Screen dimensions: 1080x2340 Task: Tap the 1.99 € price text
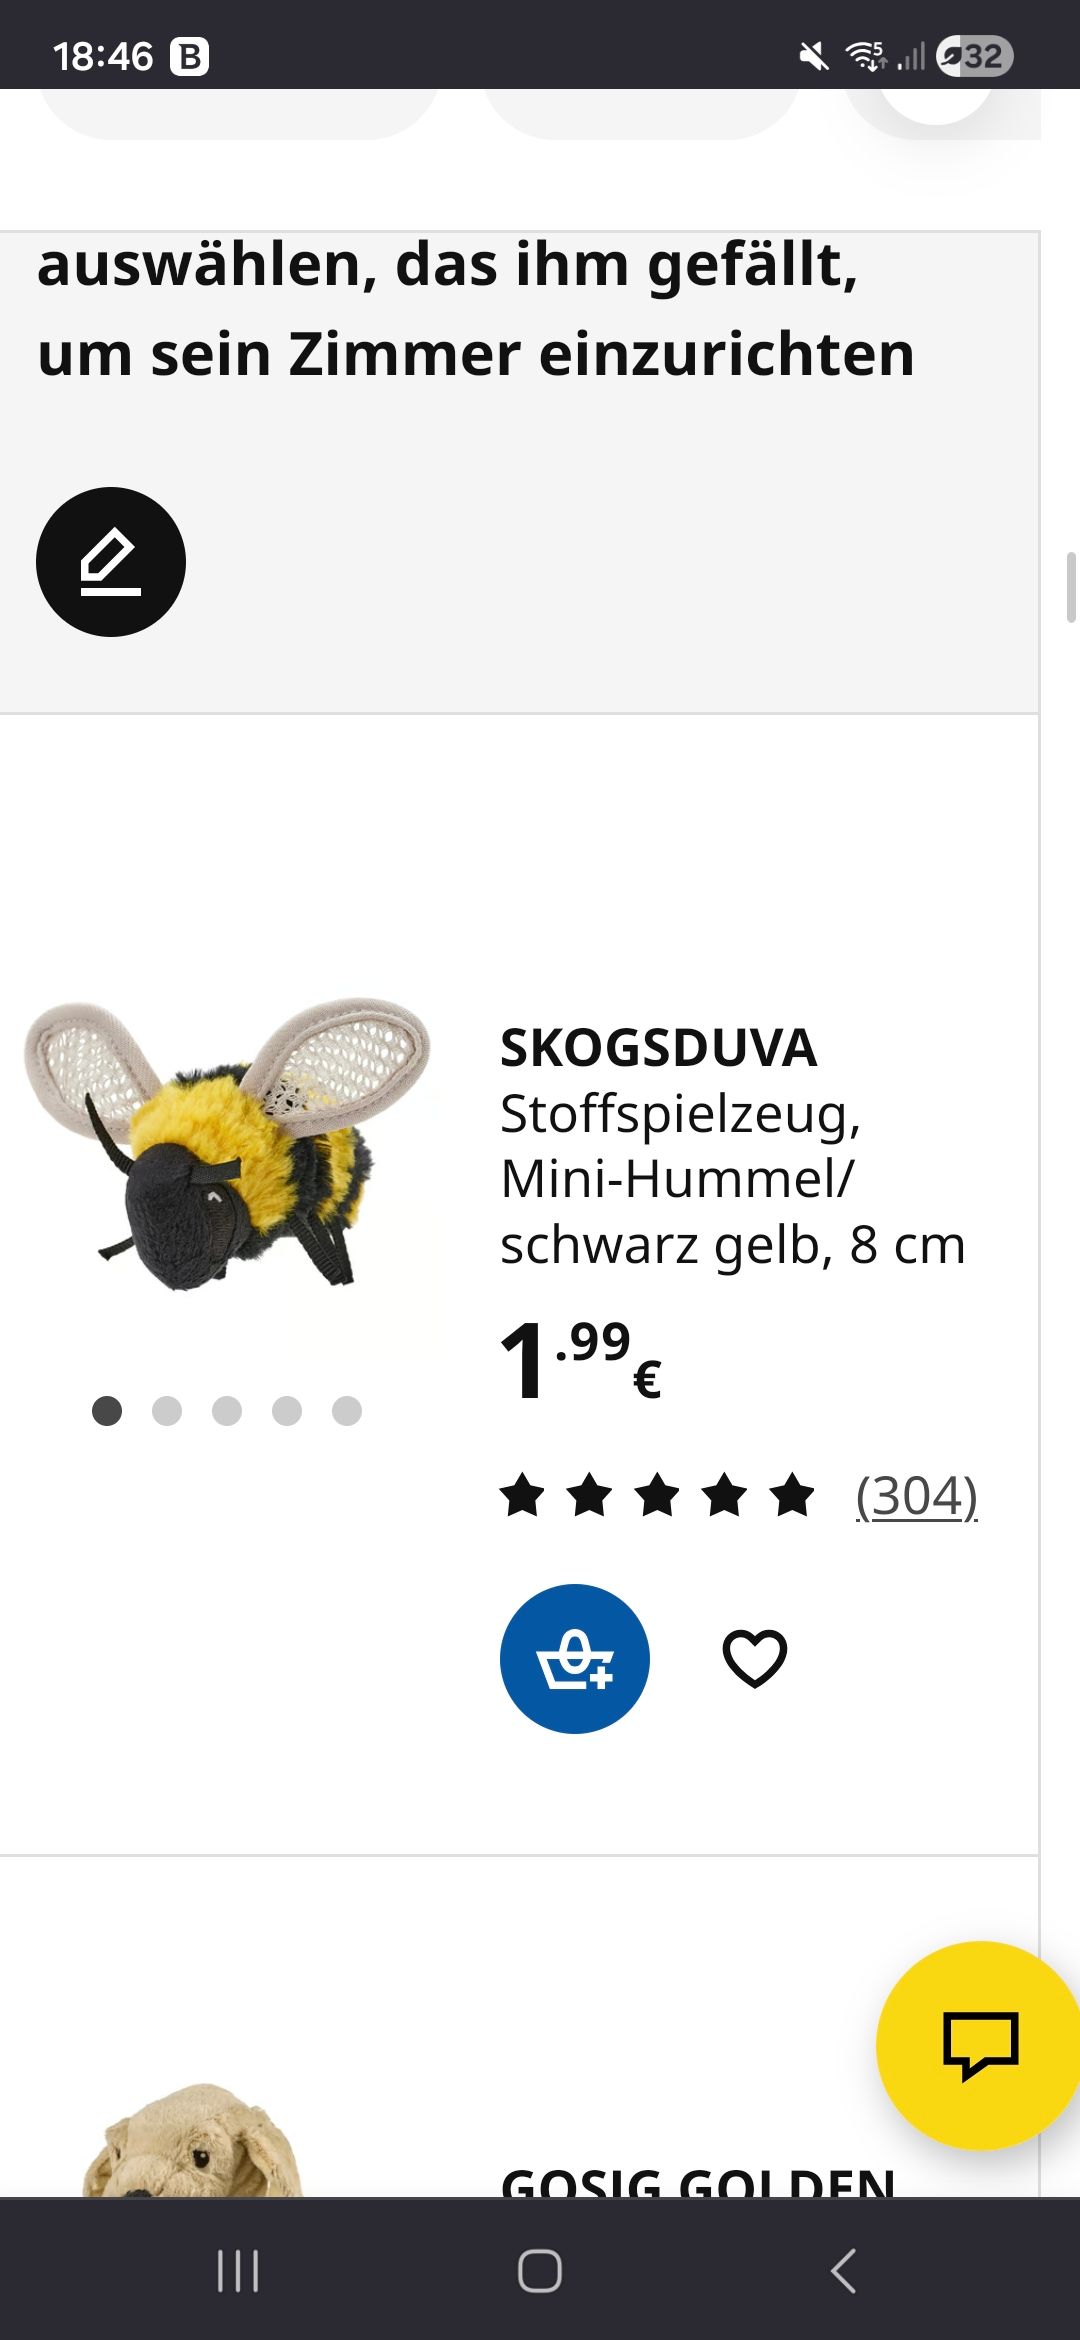(581, 1360)
